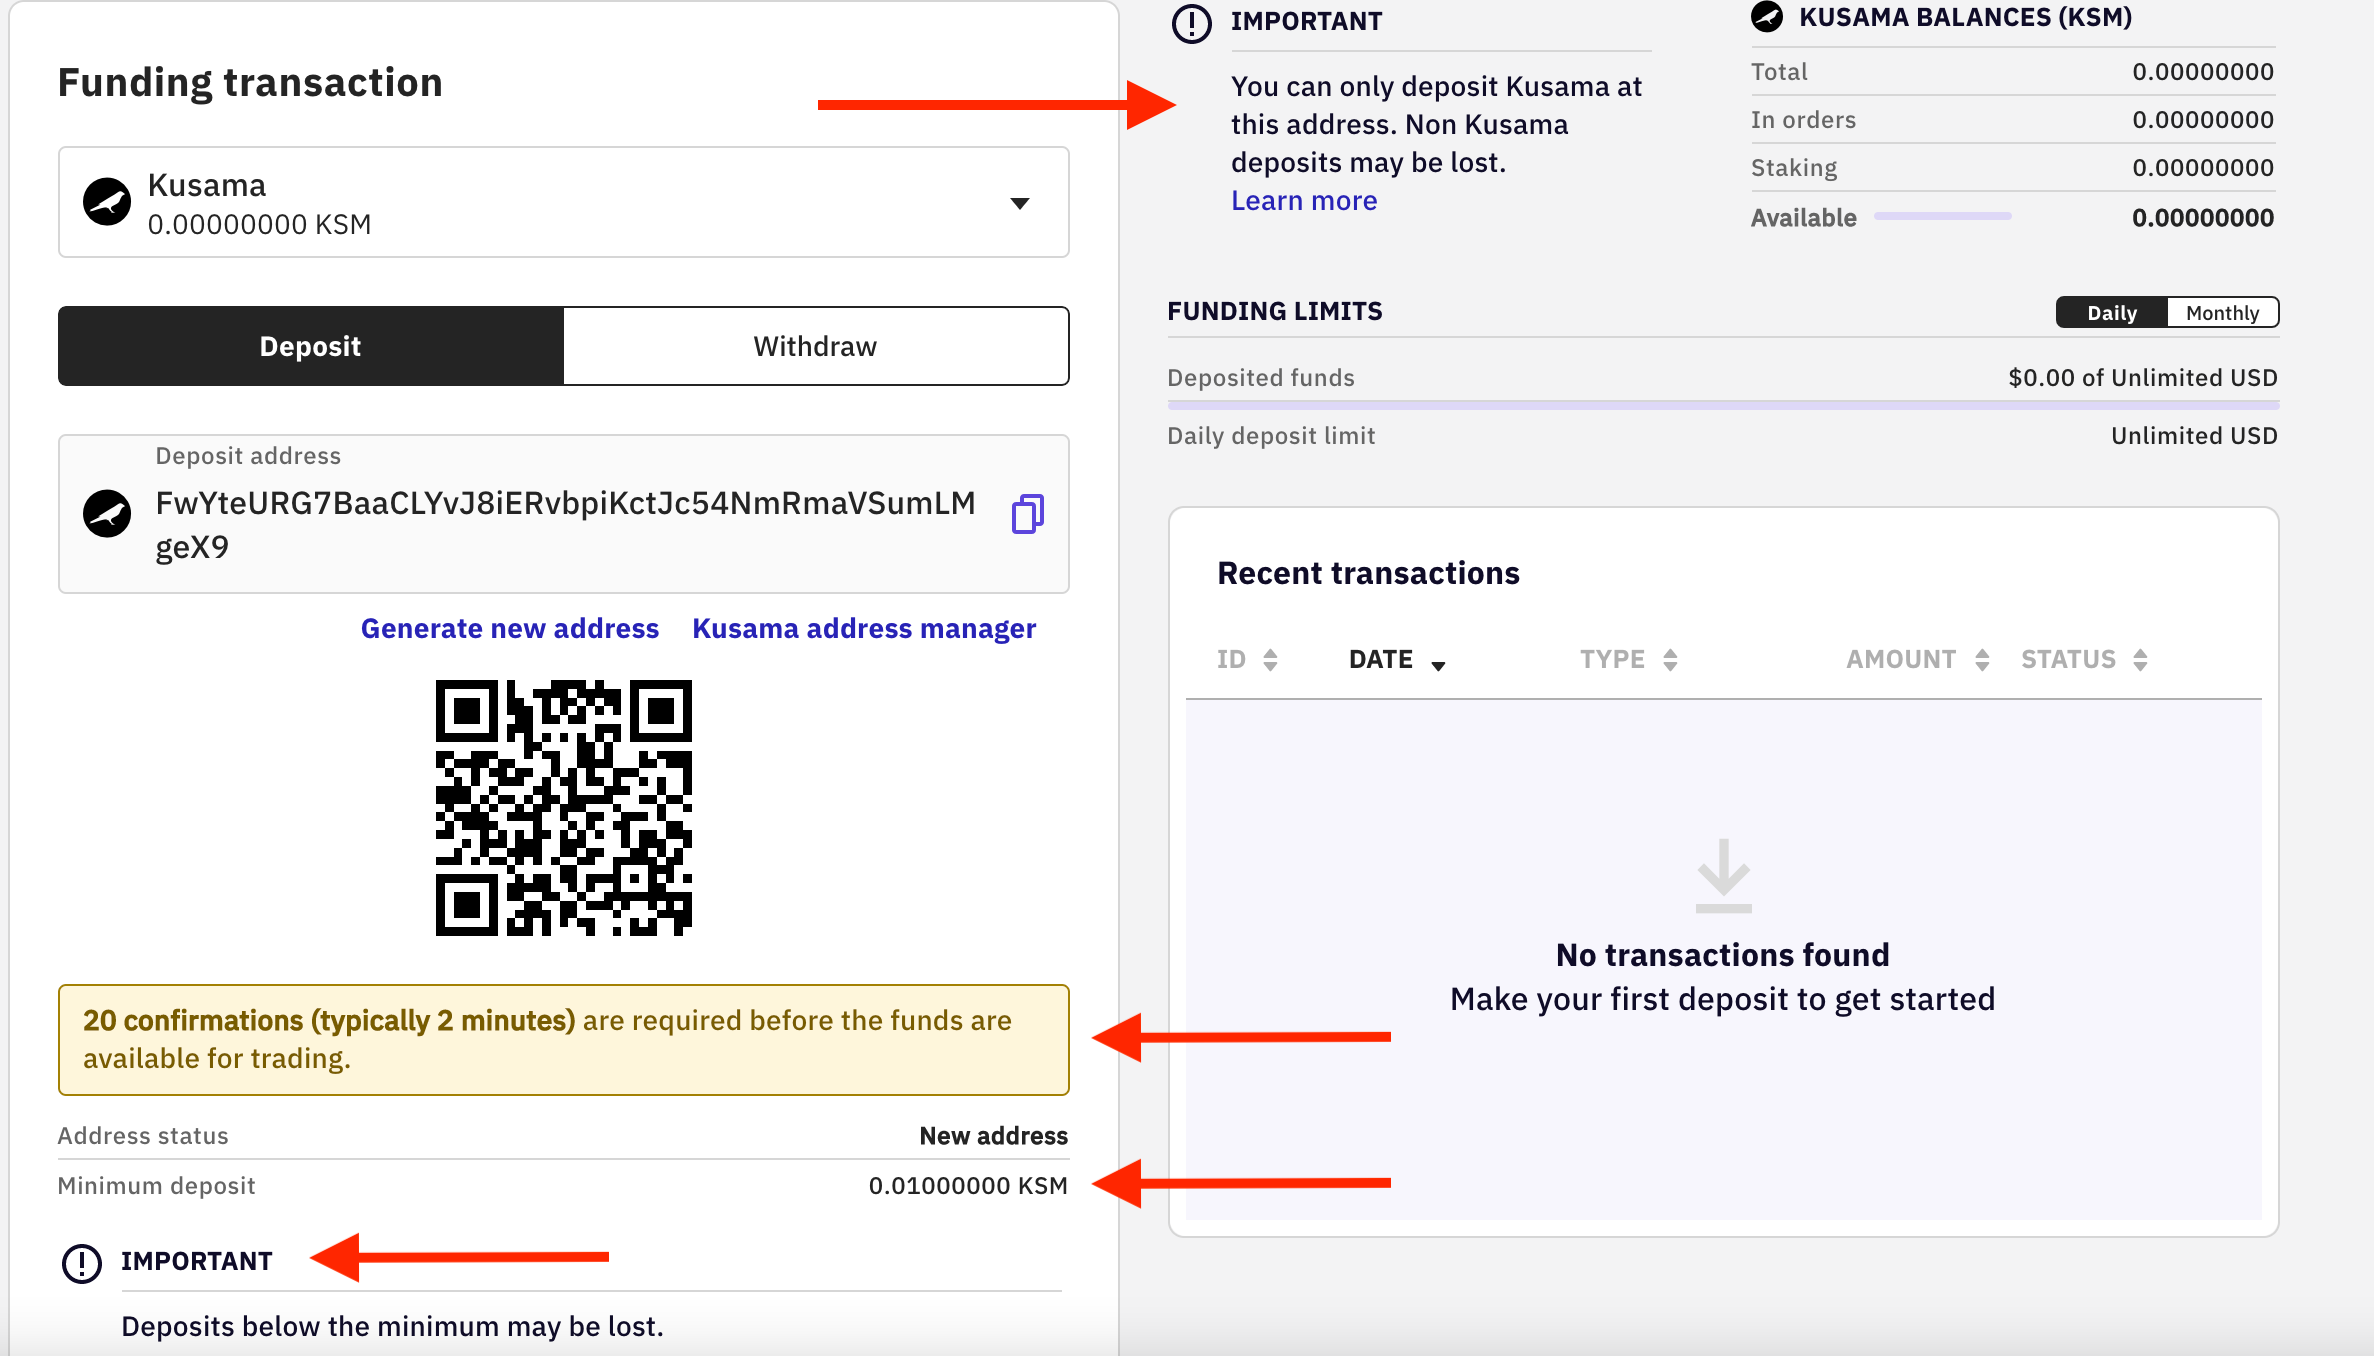
Task: Click the DATE column header
Action: tap(1381, 660)
